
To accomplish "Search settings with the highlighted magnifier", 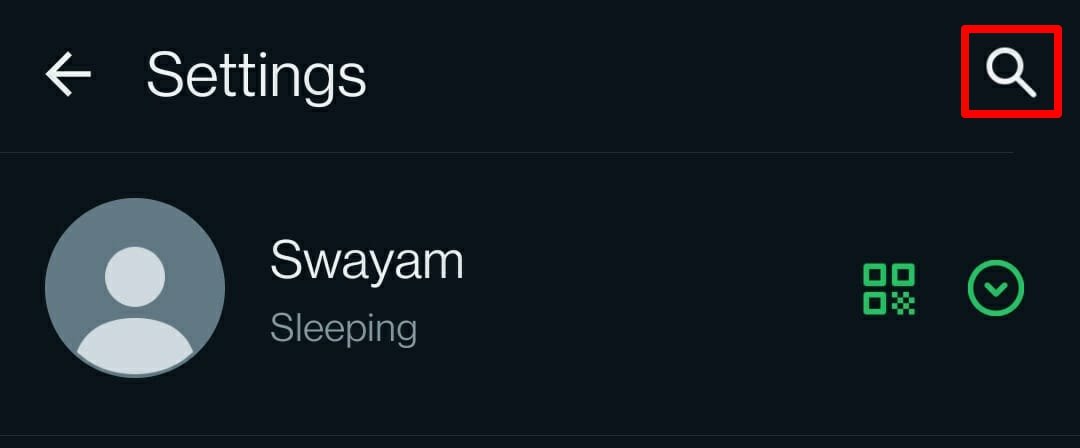I will (1010, 73).
